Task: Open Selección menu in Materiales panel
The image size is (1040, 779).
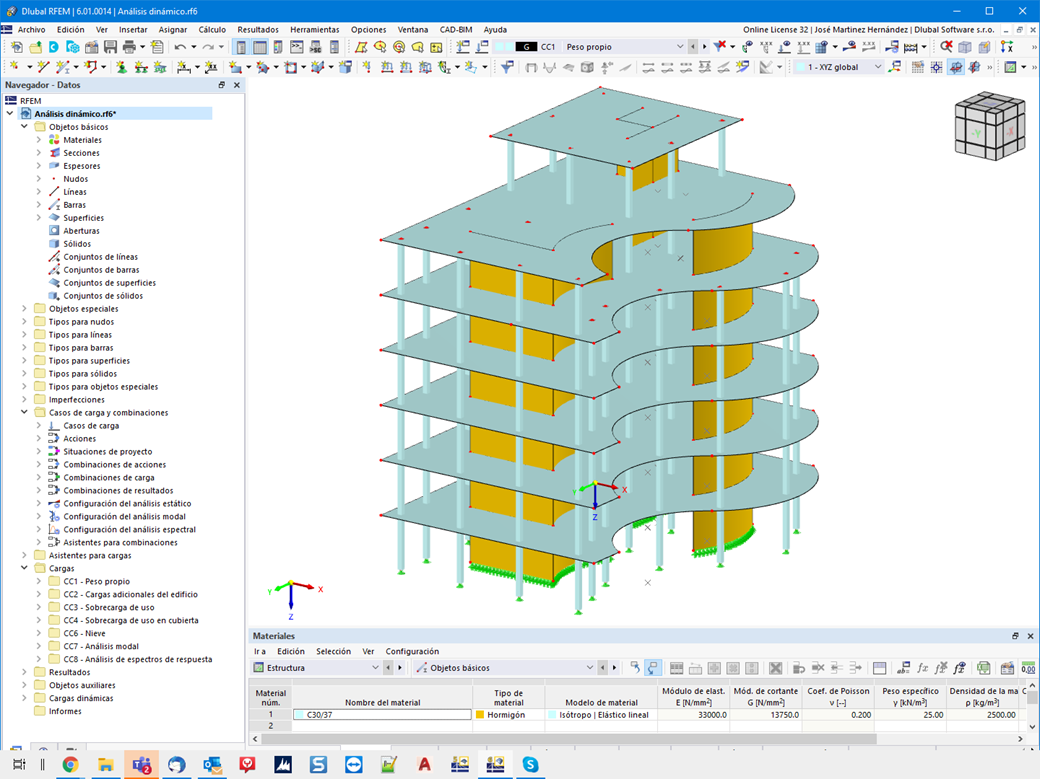Action: [333, 652]
